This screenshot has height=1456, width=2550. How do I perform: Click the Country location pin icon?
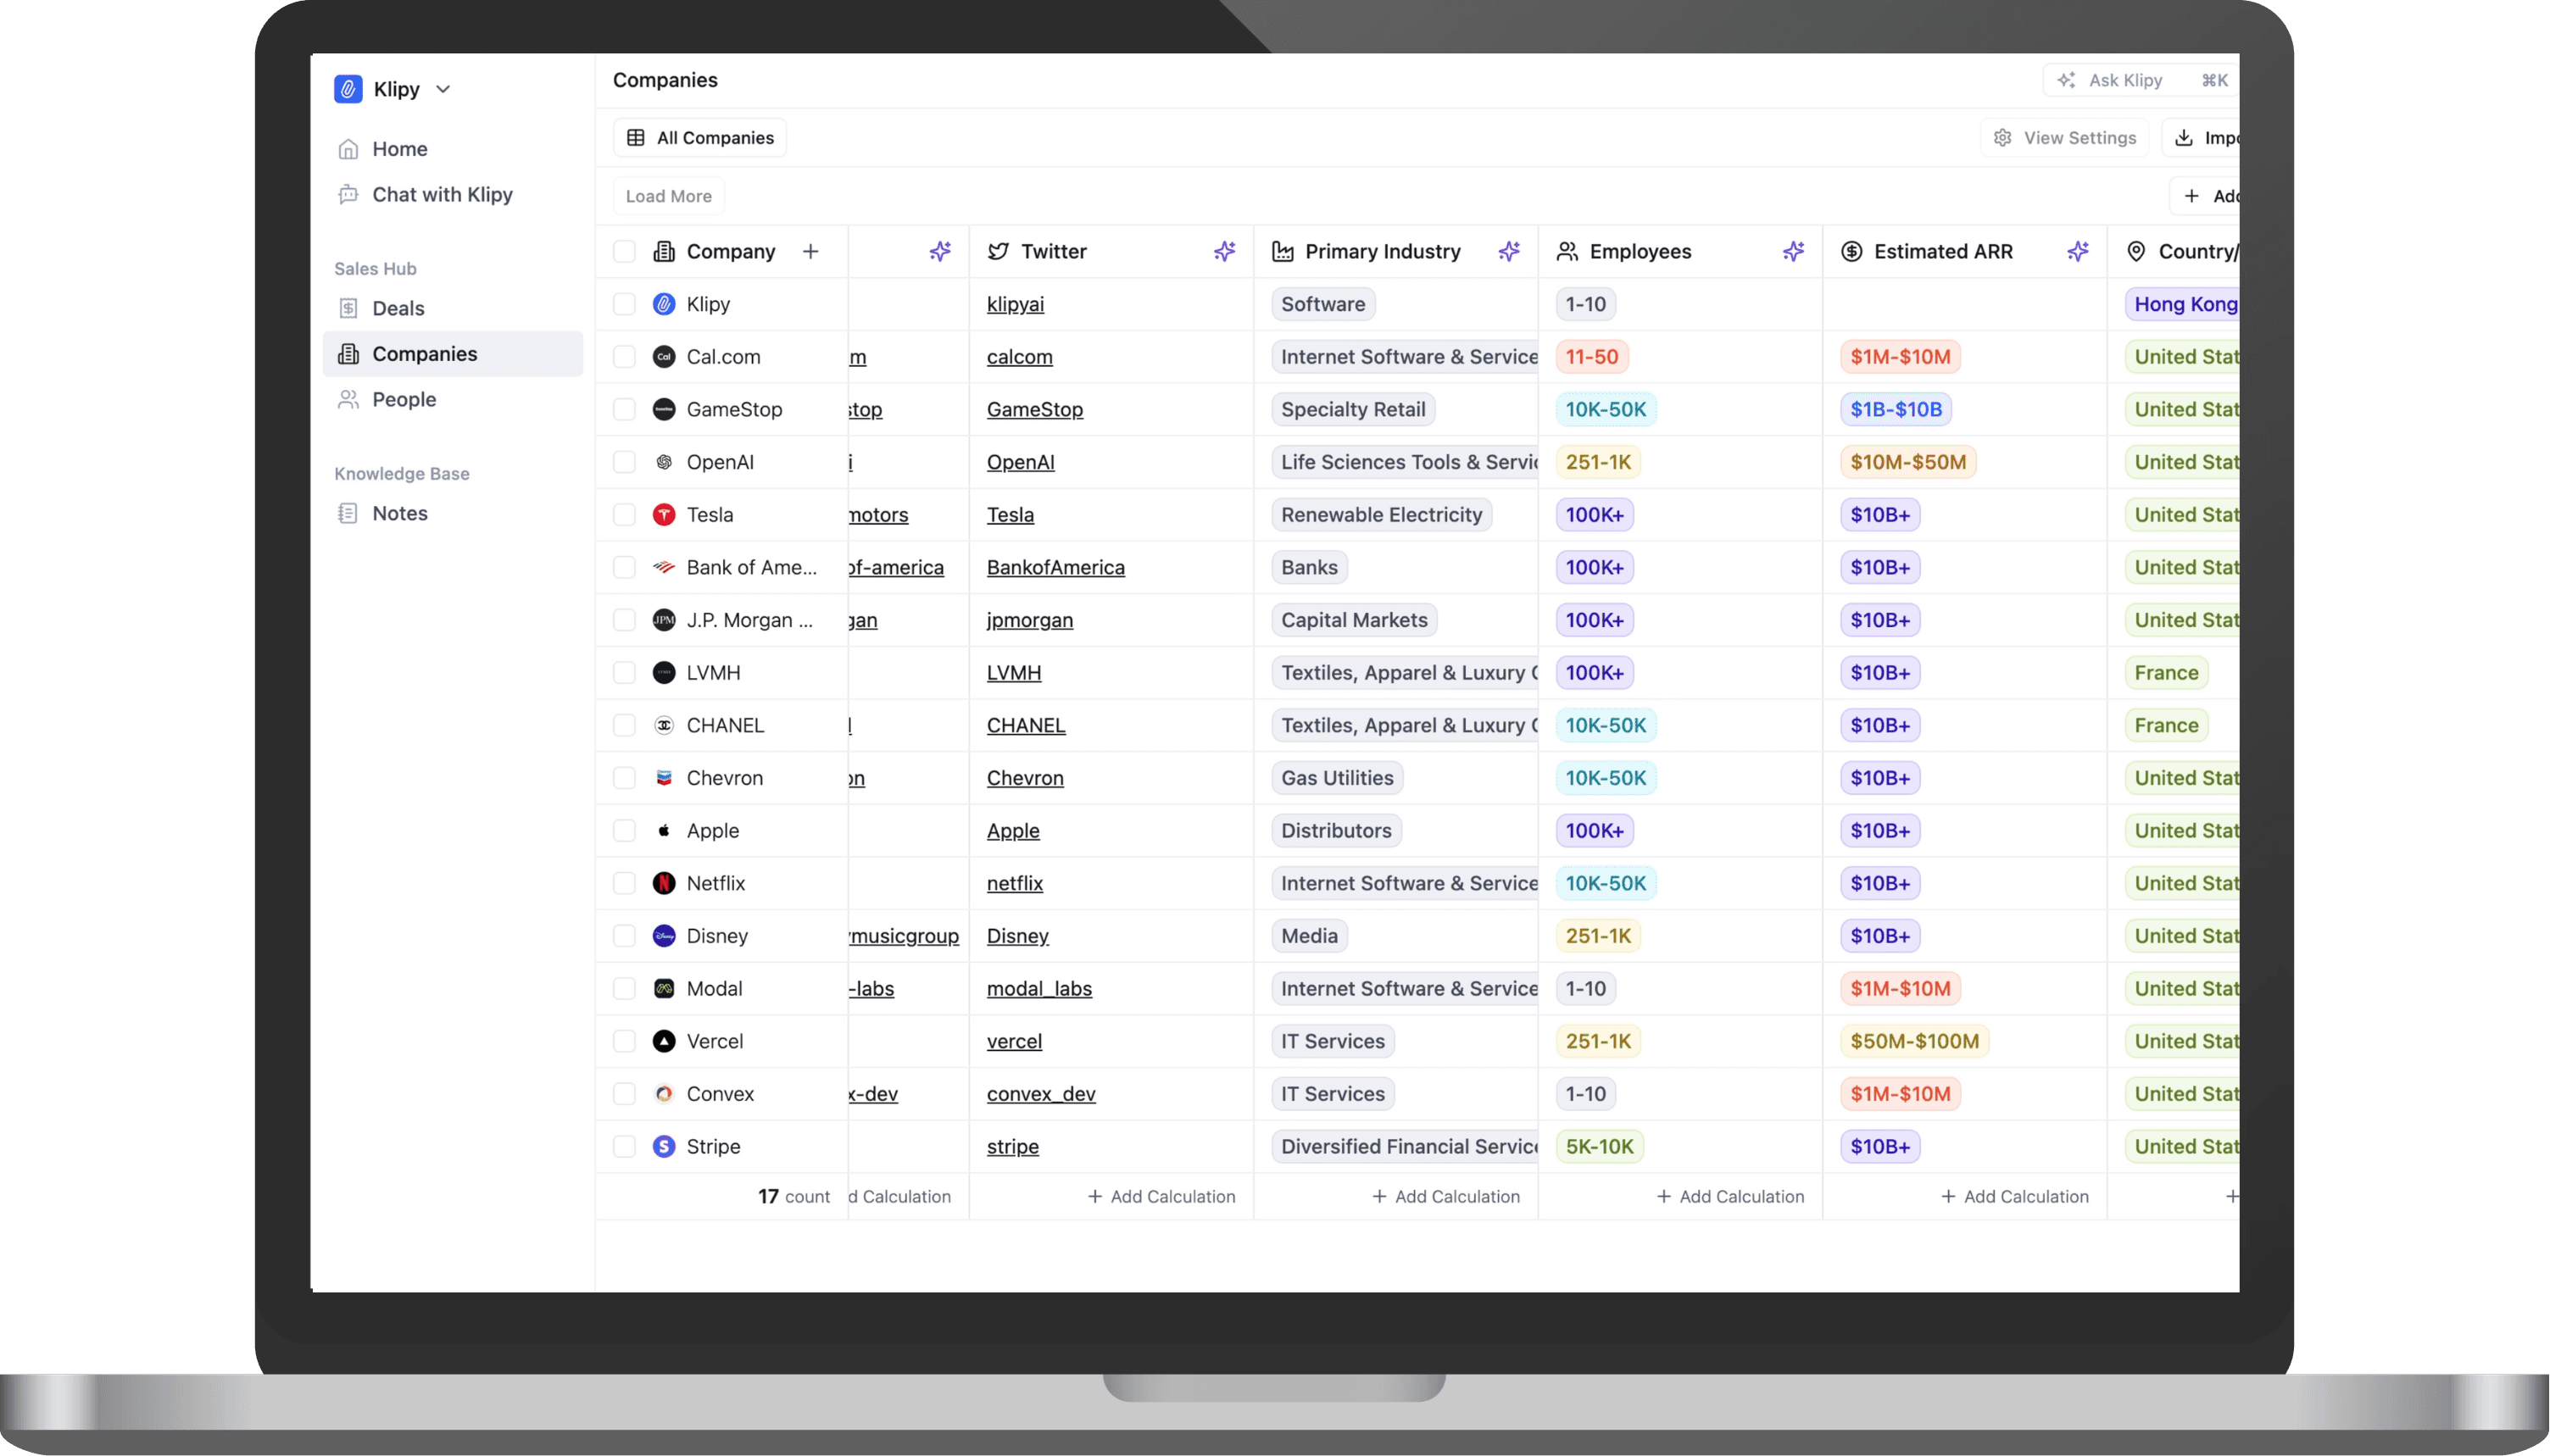[2136, 251]
